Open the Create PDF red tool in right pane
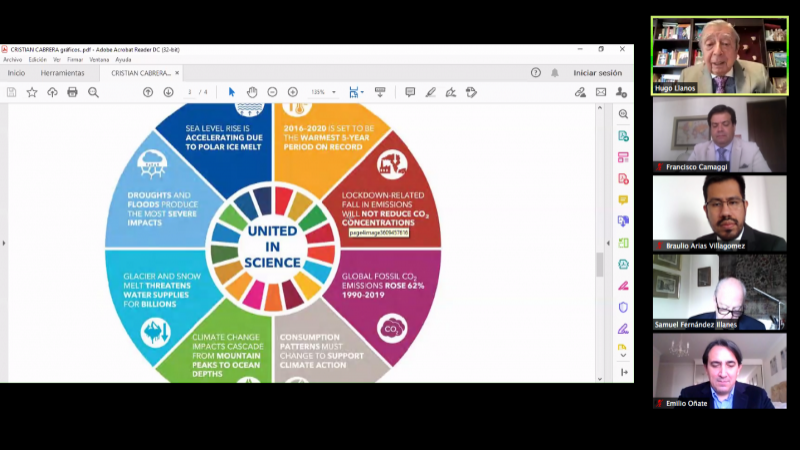The image size is (800, 450). click(x=623, y=179)
